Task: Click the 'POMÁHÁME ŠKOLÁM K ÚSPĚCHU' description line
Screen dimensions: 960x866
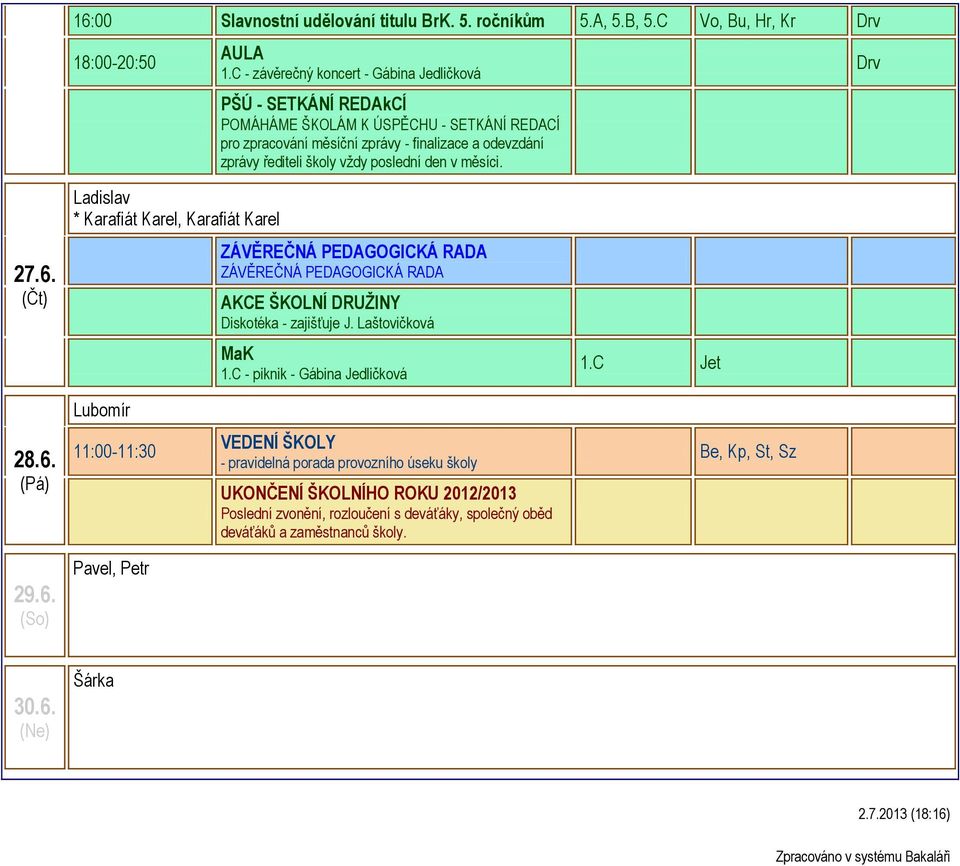Action: point(390,124)
